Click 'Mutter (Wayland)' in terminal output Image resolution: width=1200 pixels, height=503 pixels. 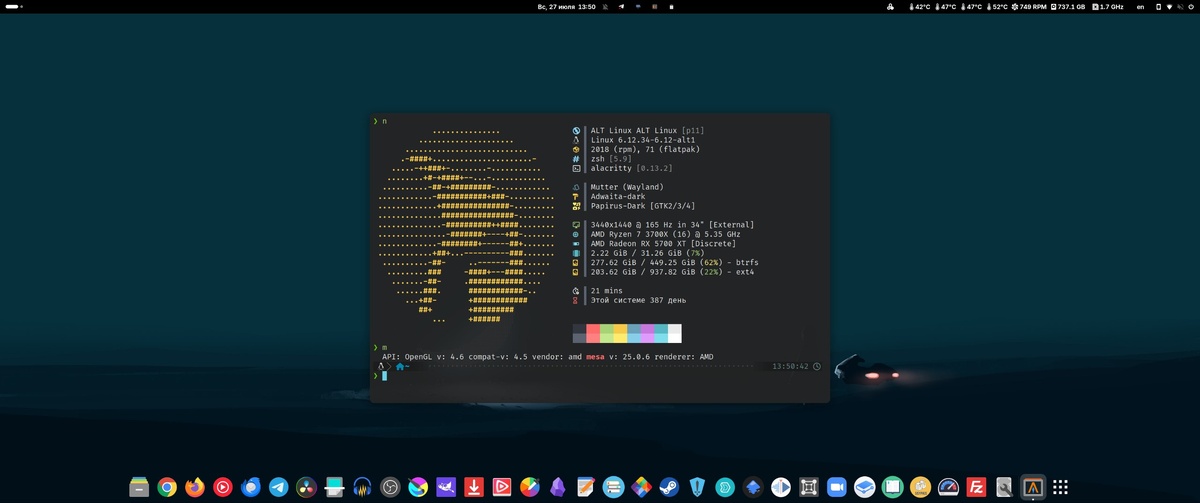(627, 187)
